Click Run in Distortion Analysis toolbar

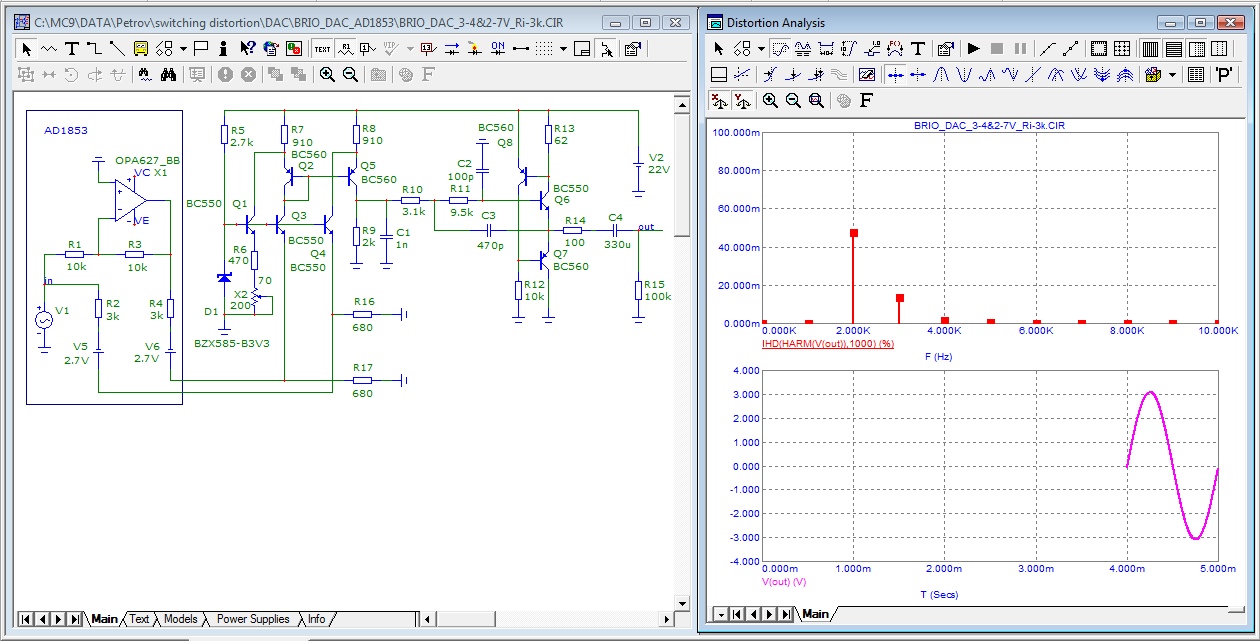(x=973, y=48)
